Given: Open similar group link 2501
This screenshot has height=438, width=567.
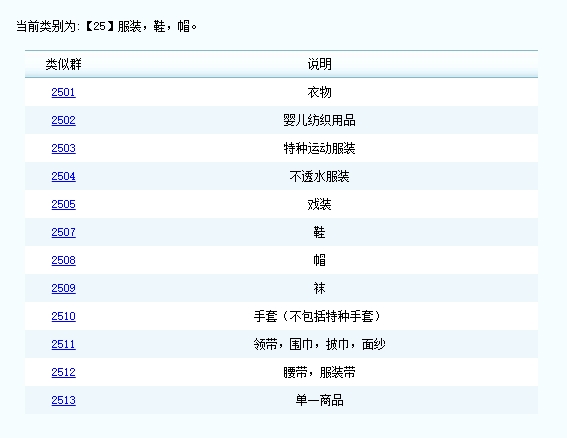Looking at the screenshot, I should 63,92.
